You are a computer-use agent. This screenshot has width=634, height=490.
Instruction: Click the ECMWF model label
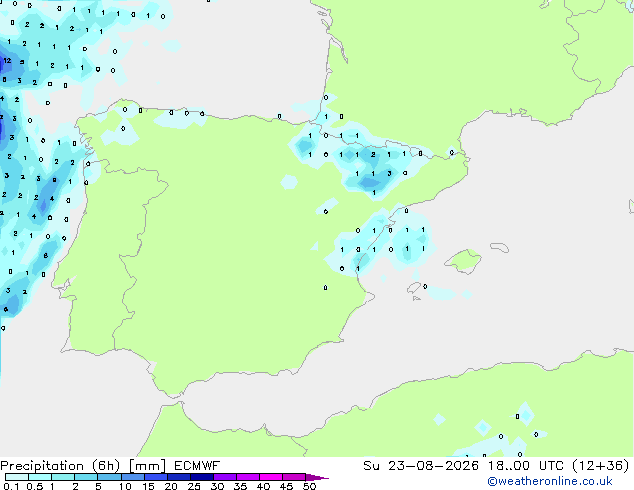pos(197,466)
